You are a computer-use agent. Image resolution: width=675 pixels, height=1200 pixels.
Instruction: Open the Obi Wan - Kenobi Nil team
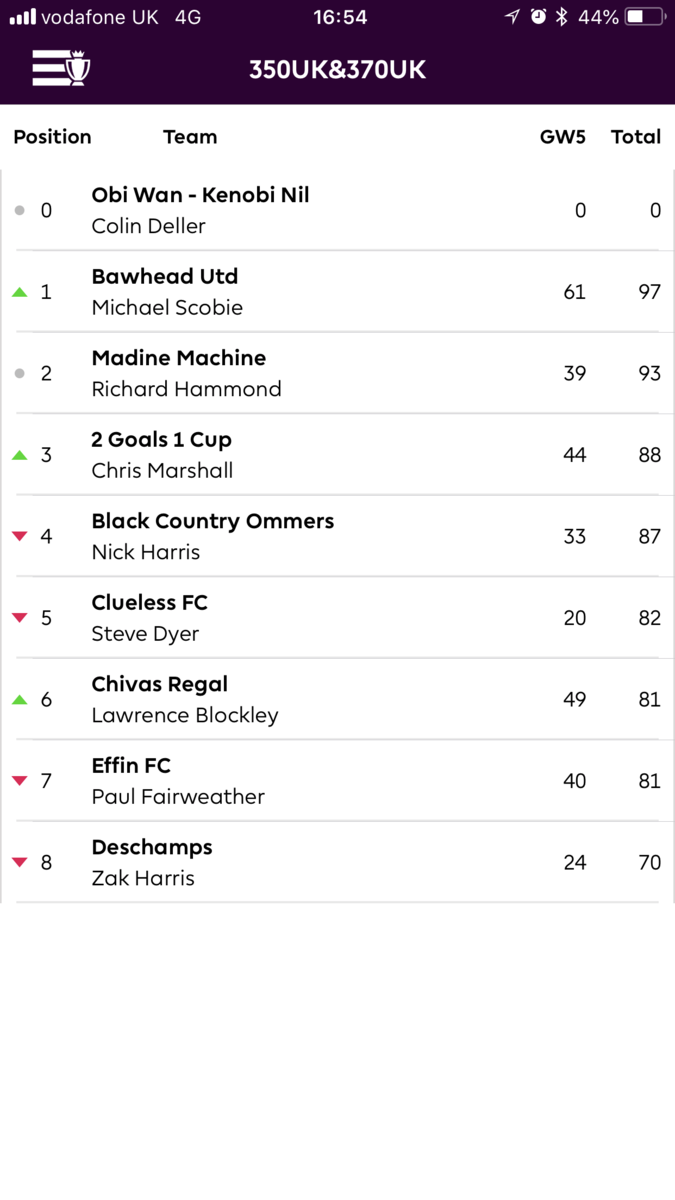coord(338,210)
